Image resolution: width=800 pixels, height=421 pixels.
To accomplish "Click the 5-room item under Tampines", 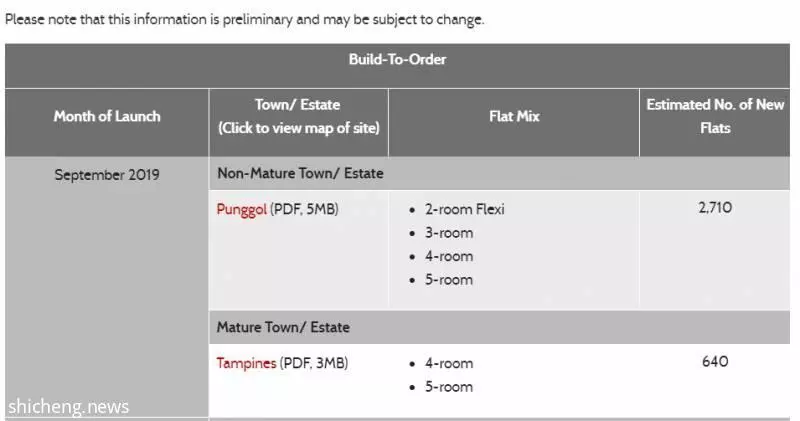I will [449, 387].
